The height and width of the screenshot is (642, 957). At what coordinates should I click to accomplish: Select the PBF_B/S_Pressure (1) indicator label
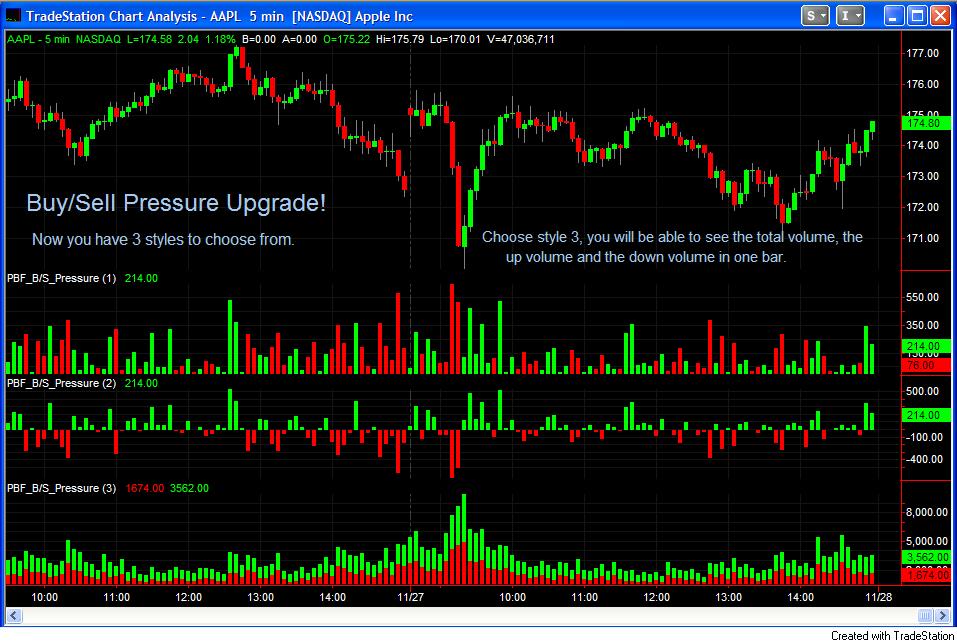click(x=61, y=278)
